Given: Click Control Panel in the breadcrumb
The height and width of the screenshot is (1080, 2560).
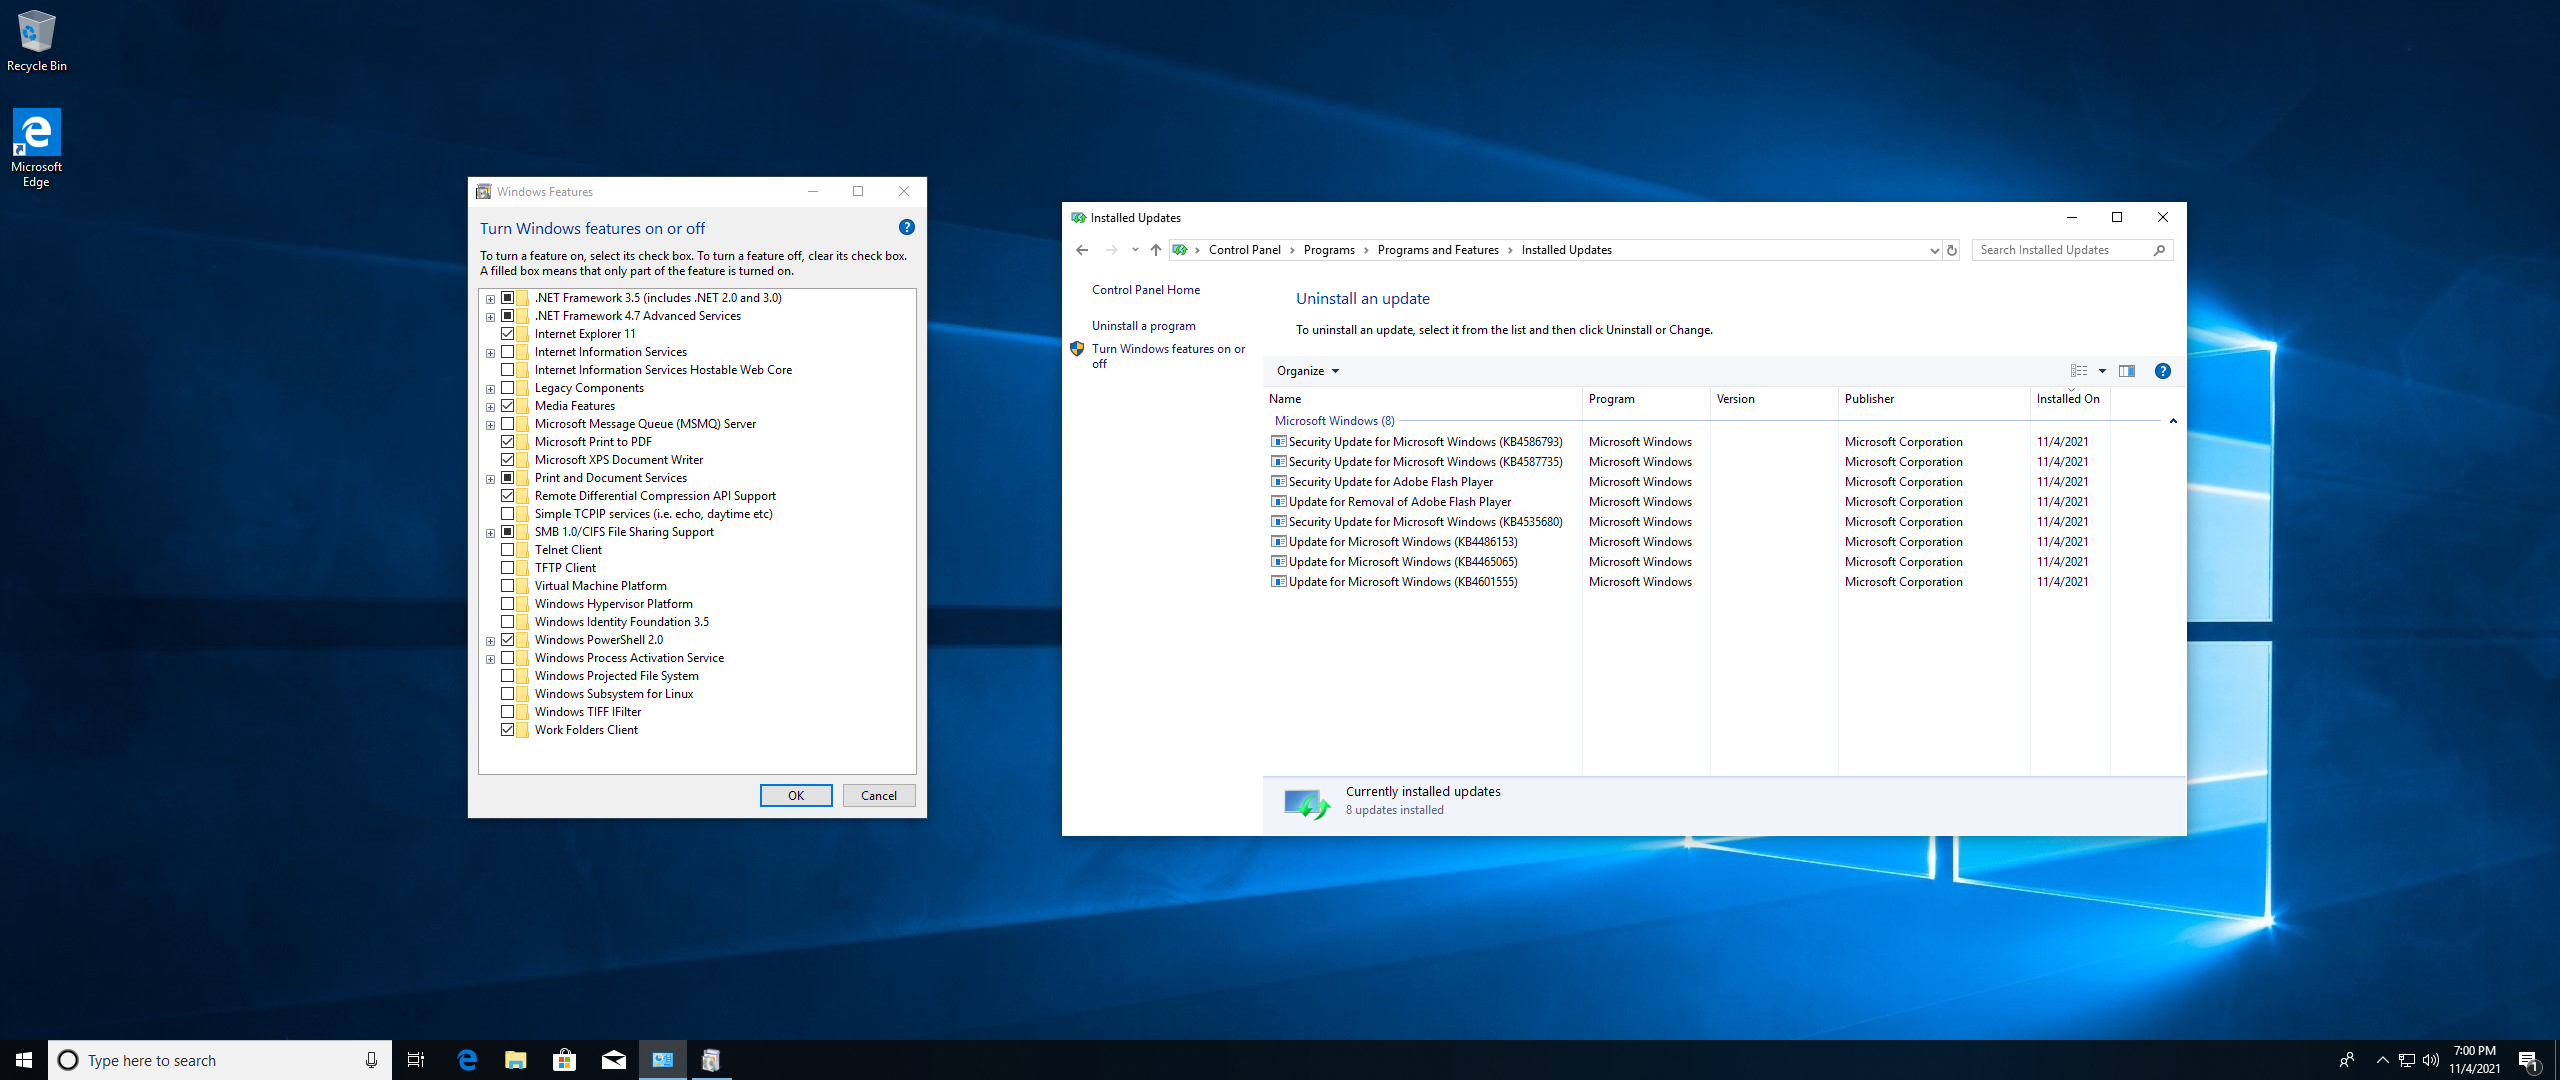Looking at the screenshot, I should (x=1244, y=250).
